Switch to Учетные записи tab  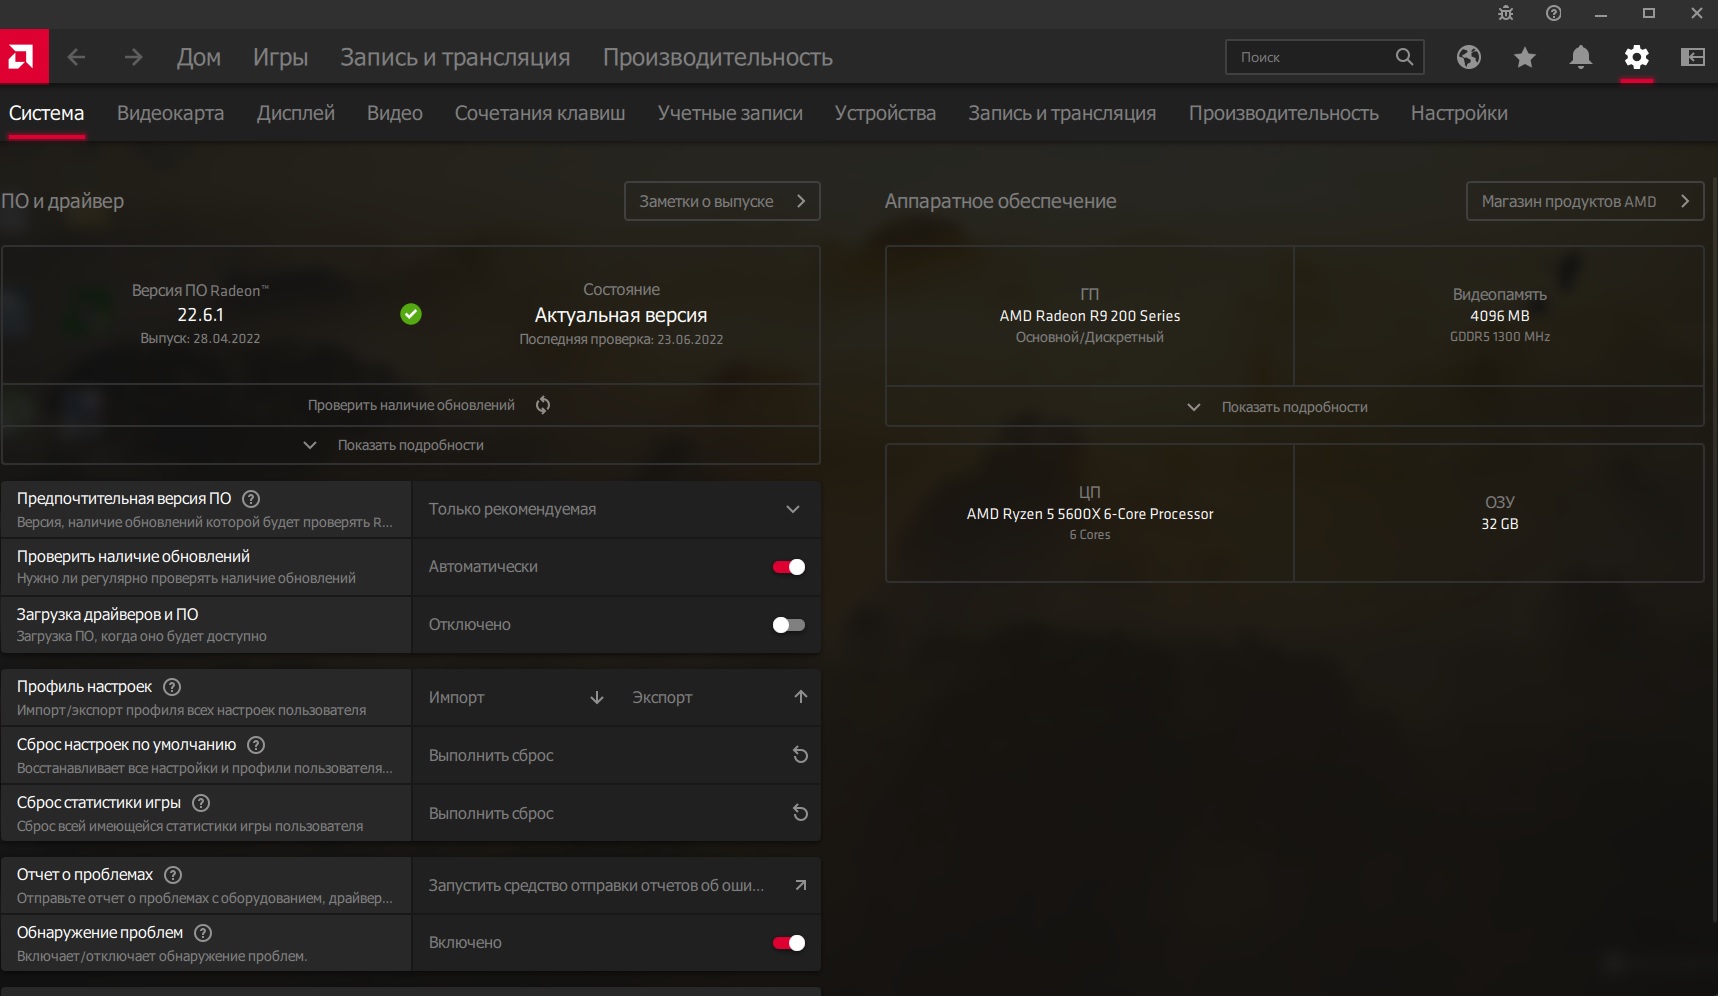click(730, 113)
